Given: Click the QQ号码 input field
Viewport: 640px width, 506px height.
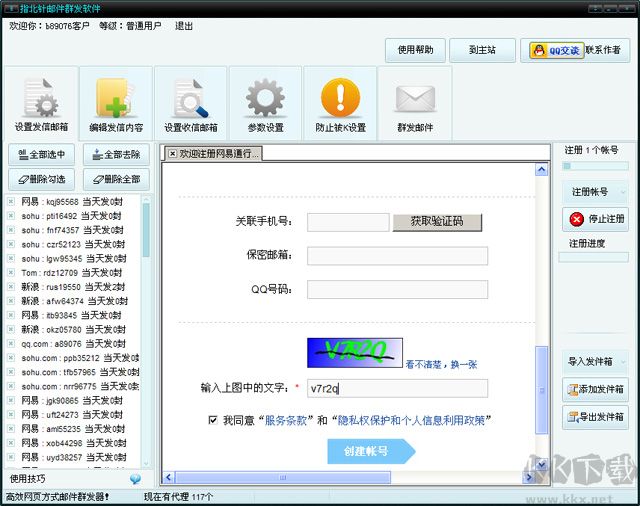Looking at the screenshot, I should (397, 289).
